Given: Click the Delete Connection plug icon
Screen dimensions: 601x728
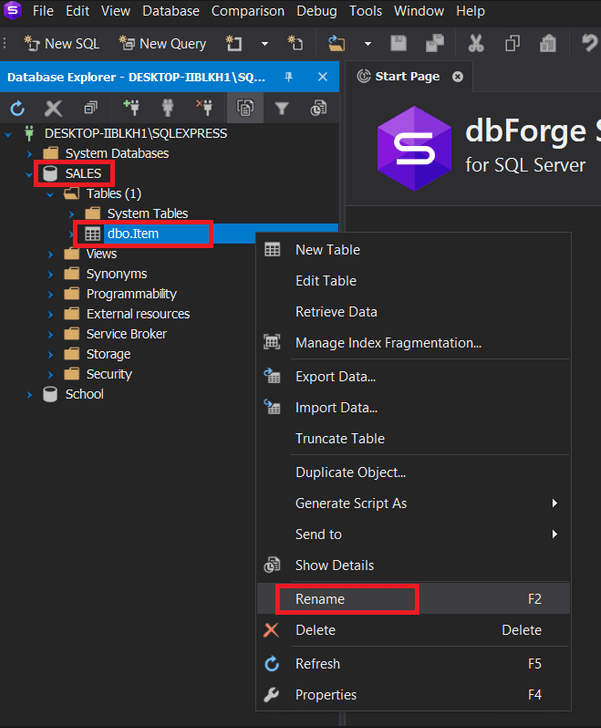Looking at the screenshot, I should click(x=204, y=108).
